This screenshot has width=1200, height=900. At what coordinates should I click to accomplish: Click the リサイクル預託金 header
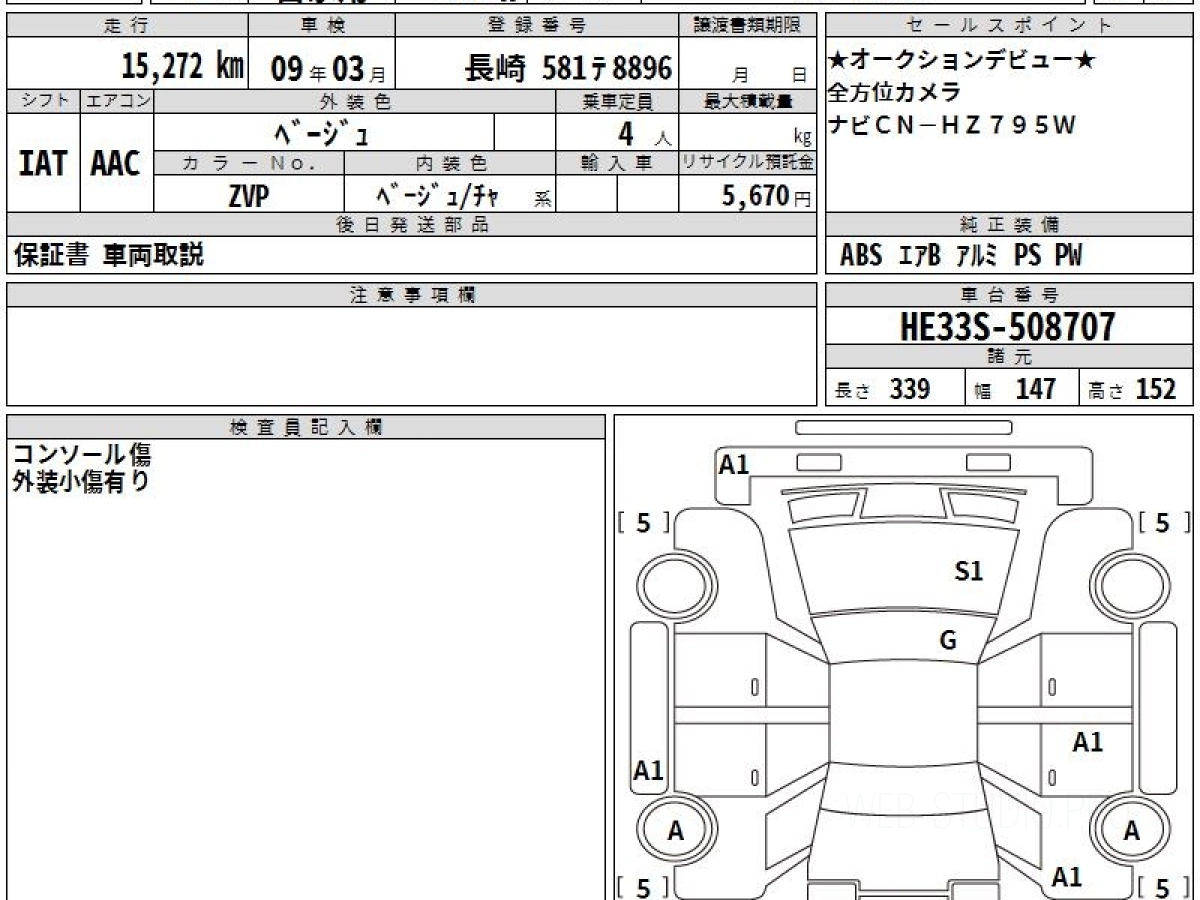click(748, 163)
